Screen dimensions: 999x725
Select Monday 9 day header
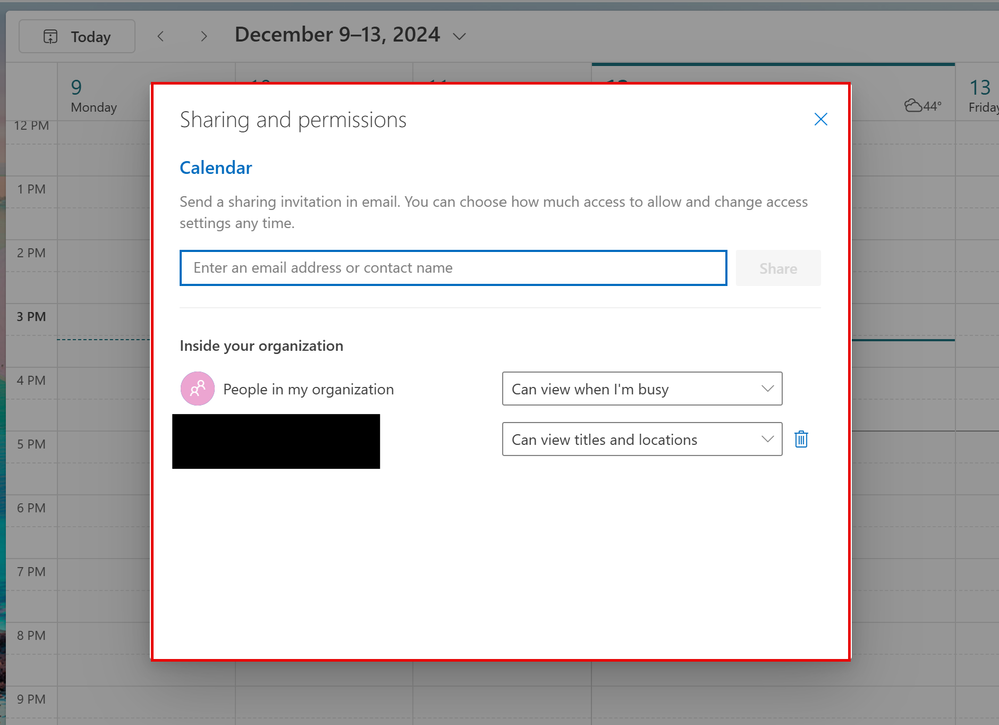pos(94,96)
